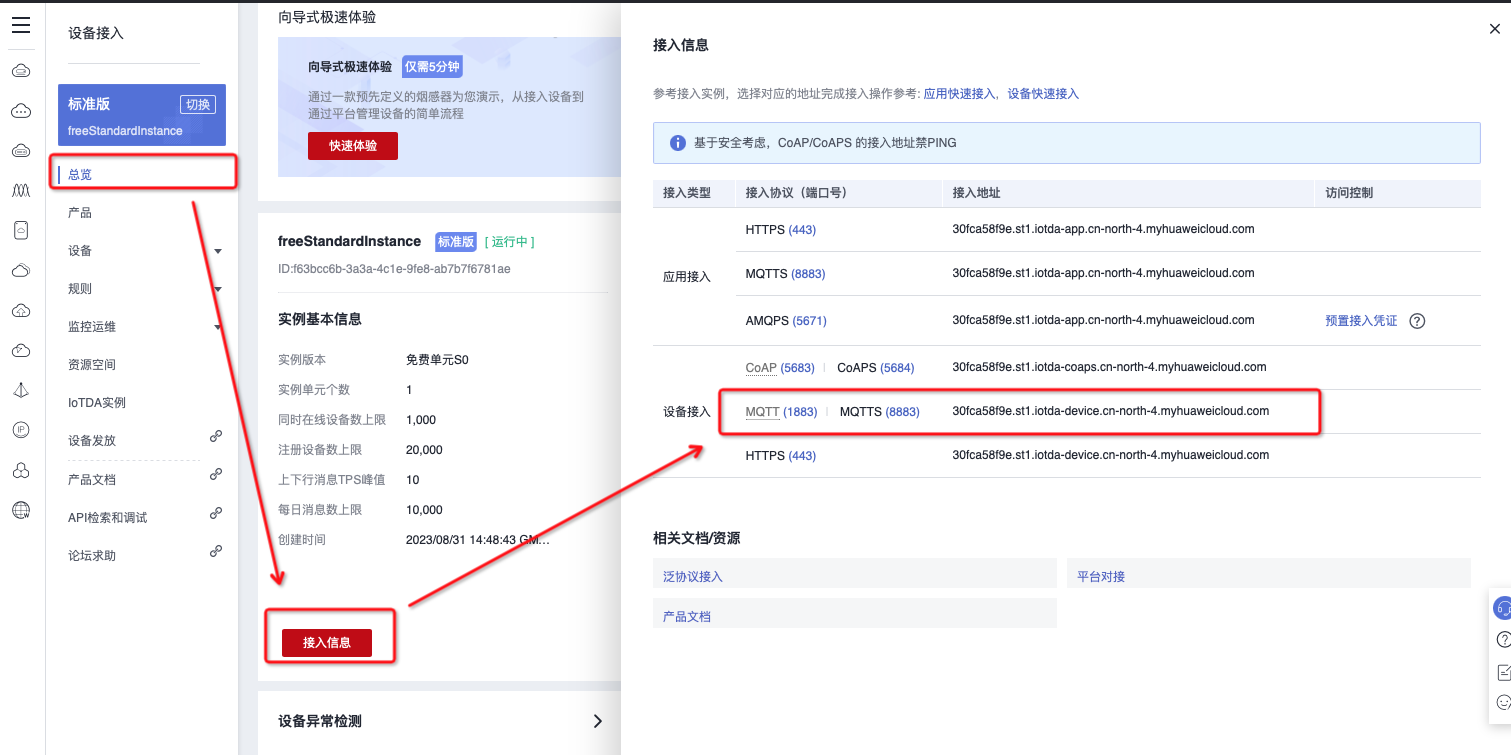The image size is (1511, 755).
Task: Click the IP circle icon in the left rail
Action: (21, 430)
